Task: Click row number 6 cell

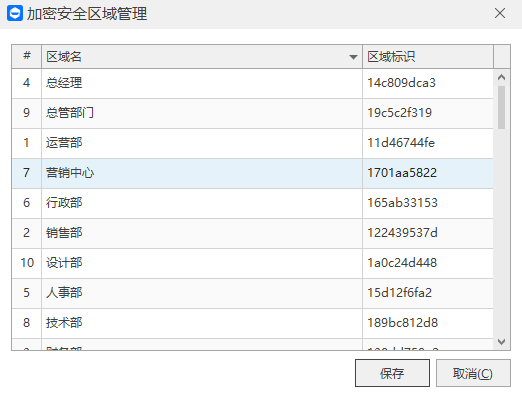Action: pos(27,203)
